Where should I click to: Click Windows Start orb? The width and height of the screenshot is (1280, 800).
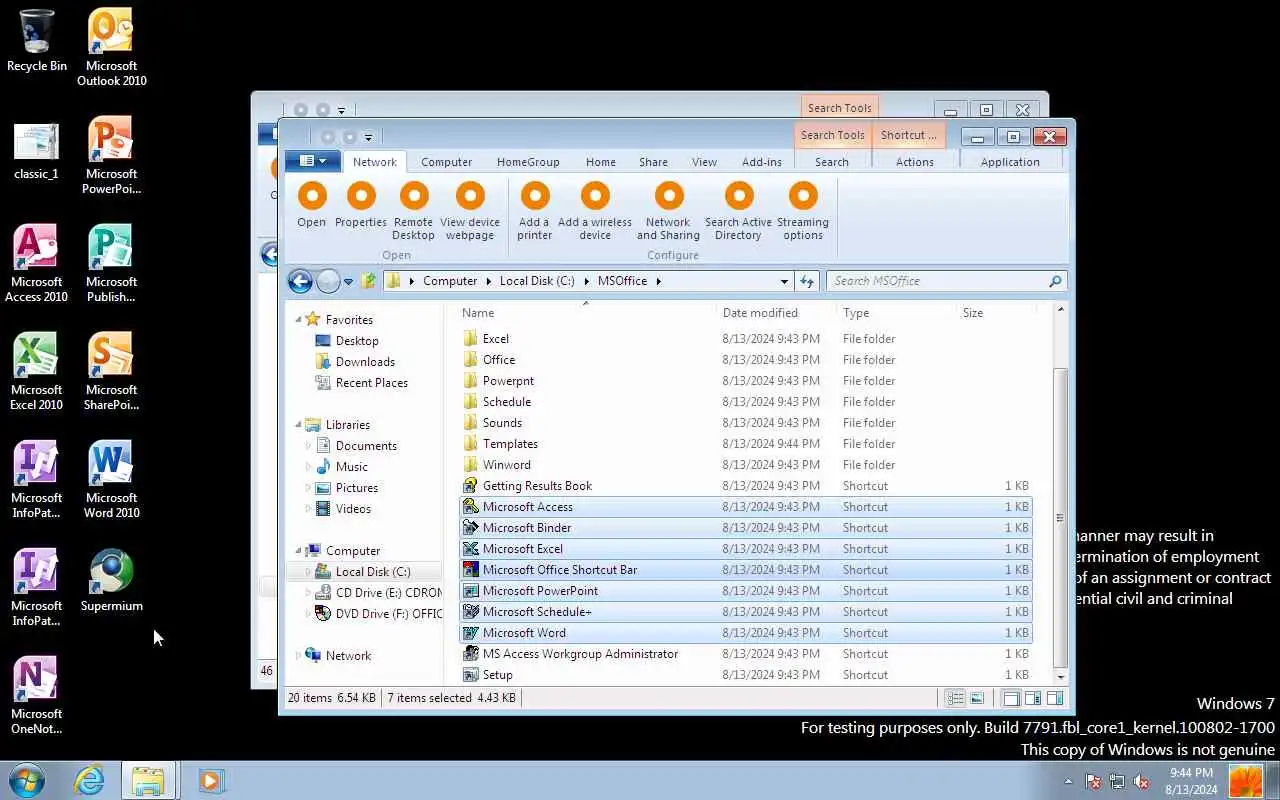pyautogui.click(x=26, y=780)
